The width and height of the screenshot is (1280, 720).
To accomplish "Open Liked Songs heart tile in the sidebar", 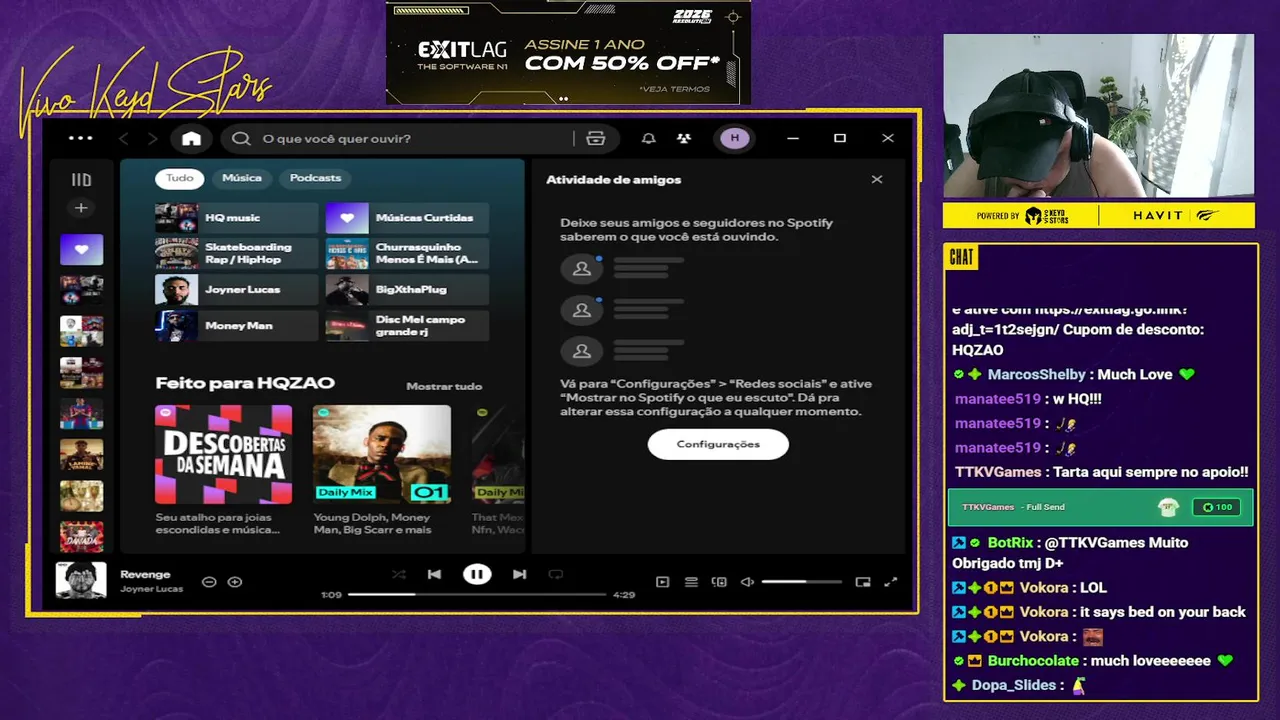I will pos(81,249).
